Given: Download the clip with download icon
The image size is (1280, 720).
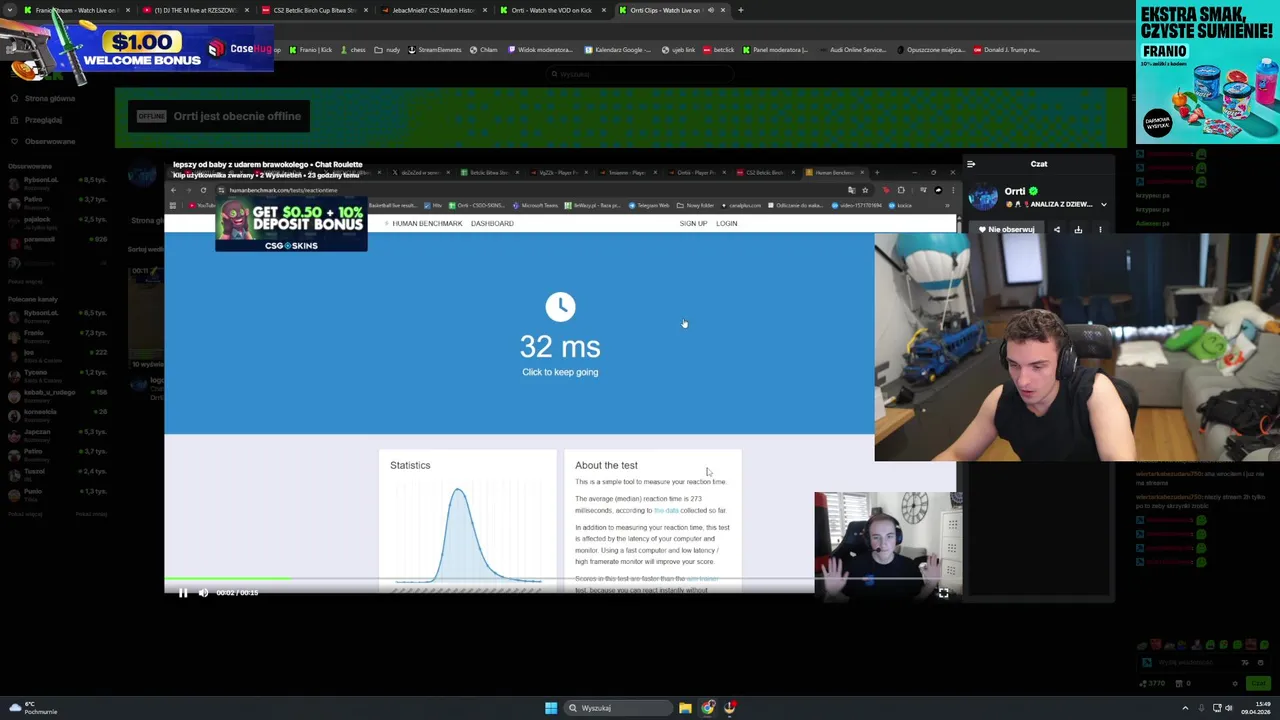Looking at the screenshot, I should point(1078,230).
